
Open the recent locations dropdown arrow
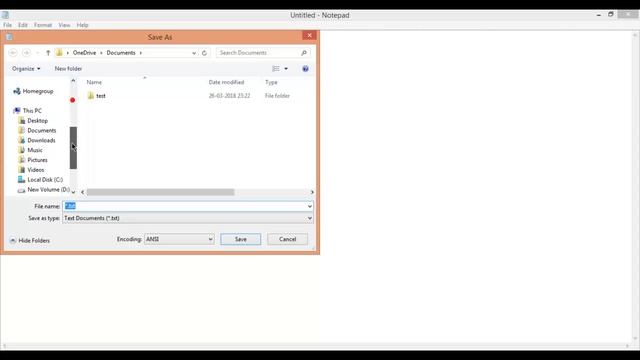[x=38, y=53]
